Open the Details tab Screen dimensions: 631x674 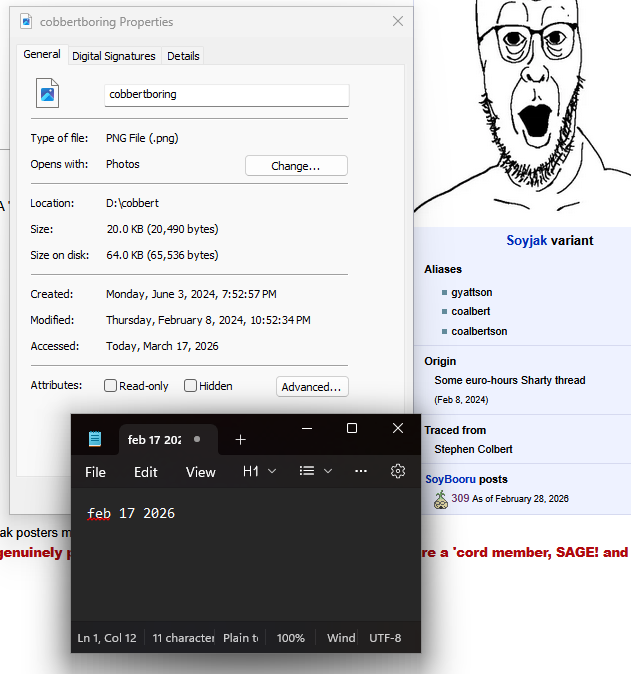(183, 56)
